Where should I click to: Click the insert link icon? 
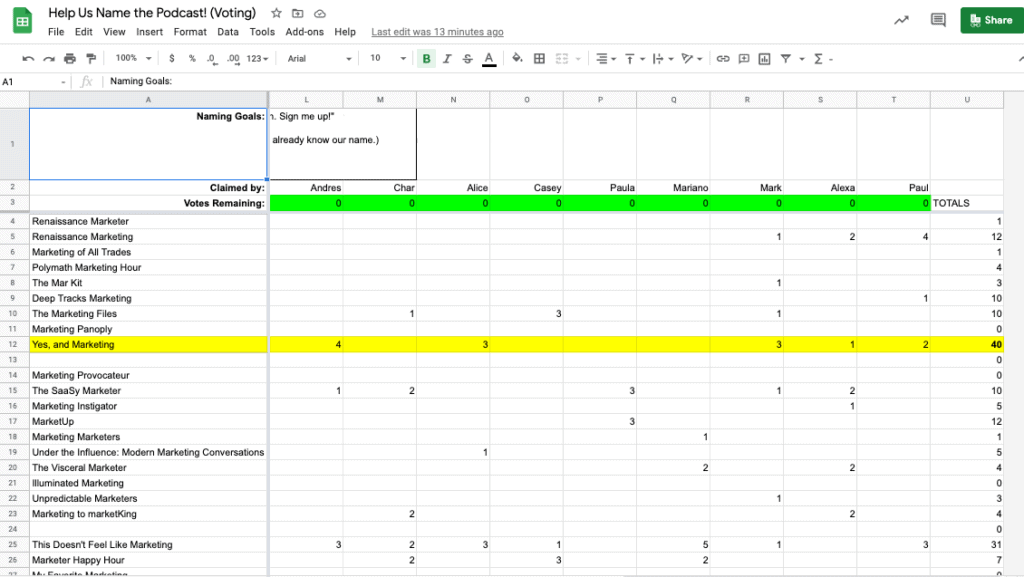coord(722,59)
